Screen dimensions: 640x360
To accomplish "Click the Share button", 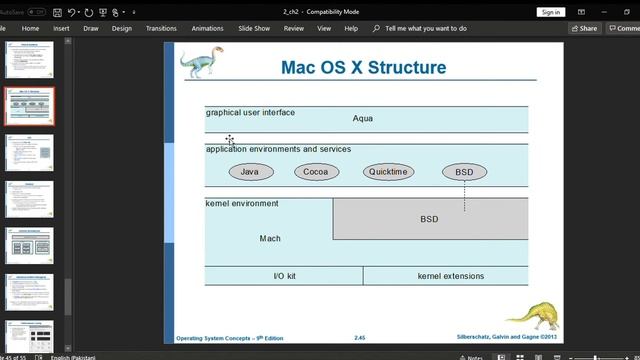I will tap(584, 28).
